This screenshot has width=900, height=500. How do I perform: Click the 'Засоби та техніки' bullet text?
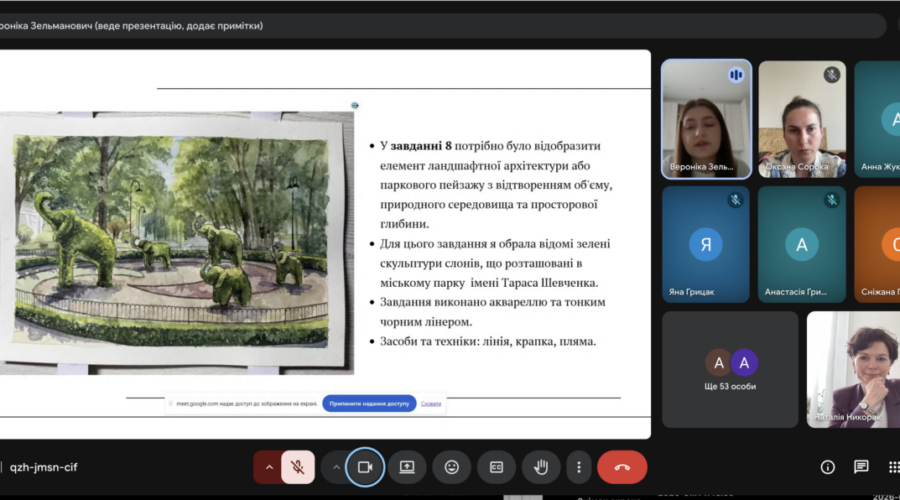click(488, 342)
